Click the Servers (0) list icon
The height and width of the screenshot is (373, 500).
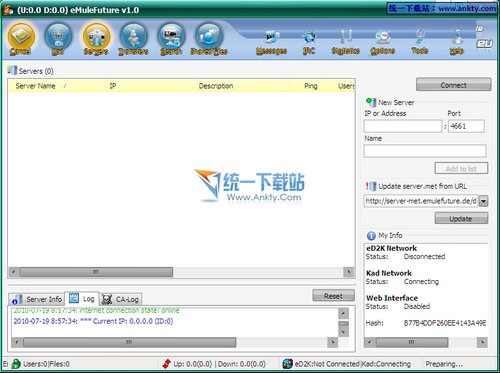coord(12,70)
